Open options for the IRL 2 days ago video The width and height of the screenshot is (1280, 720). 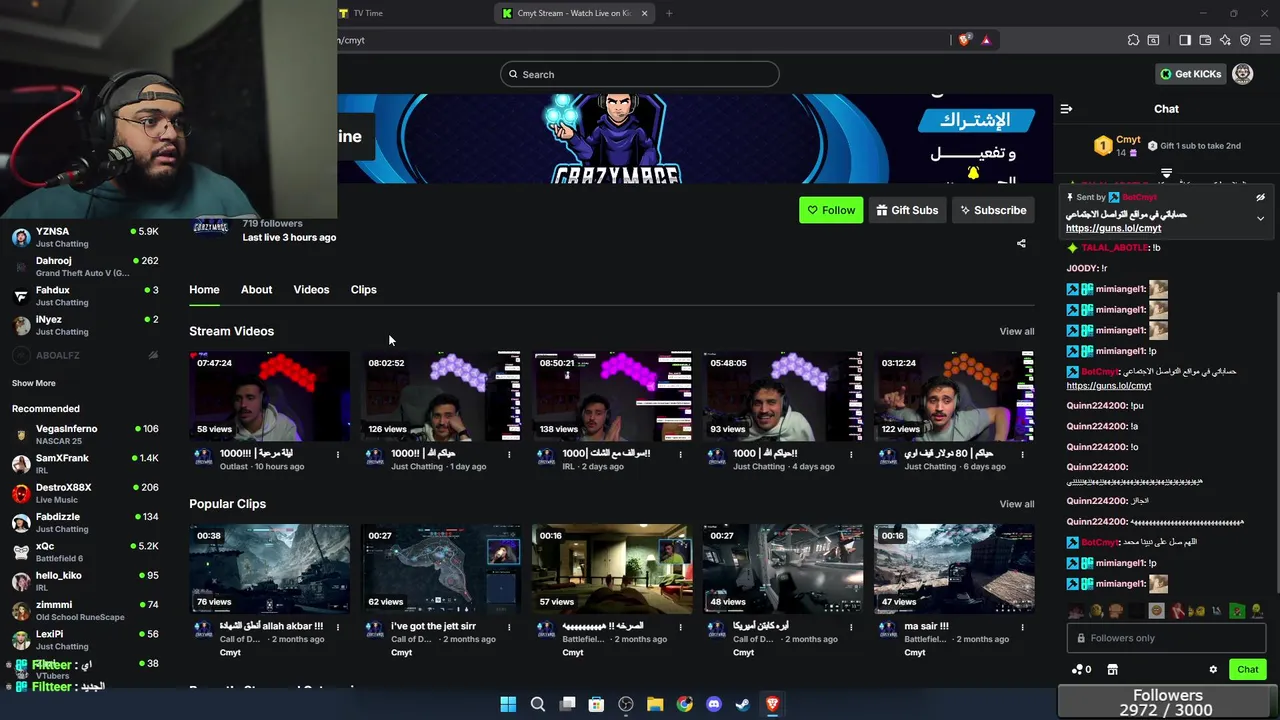click(x=680, y=454)
